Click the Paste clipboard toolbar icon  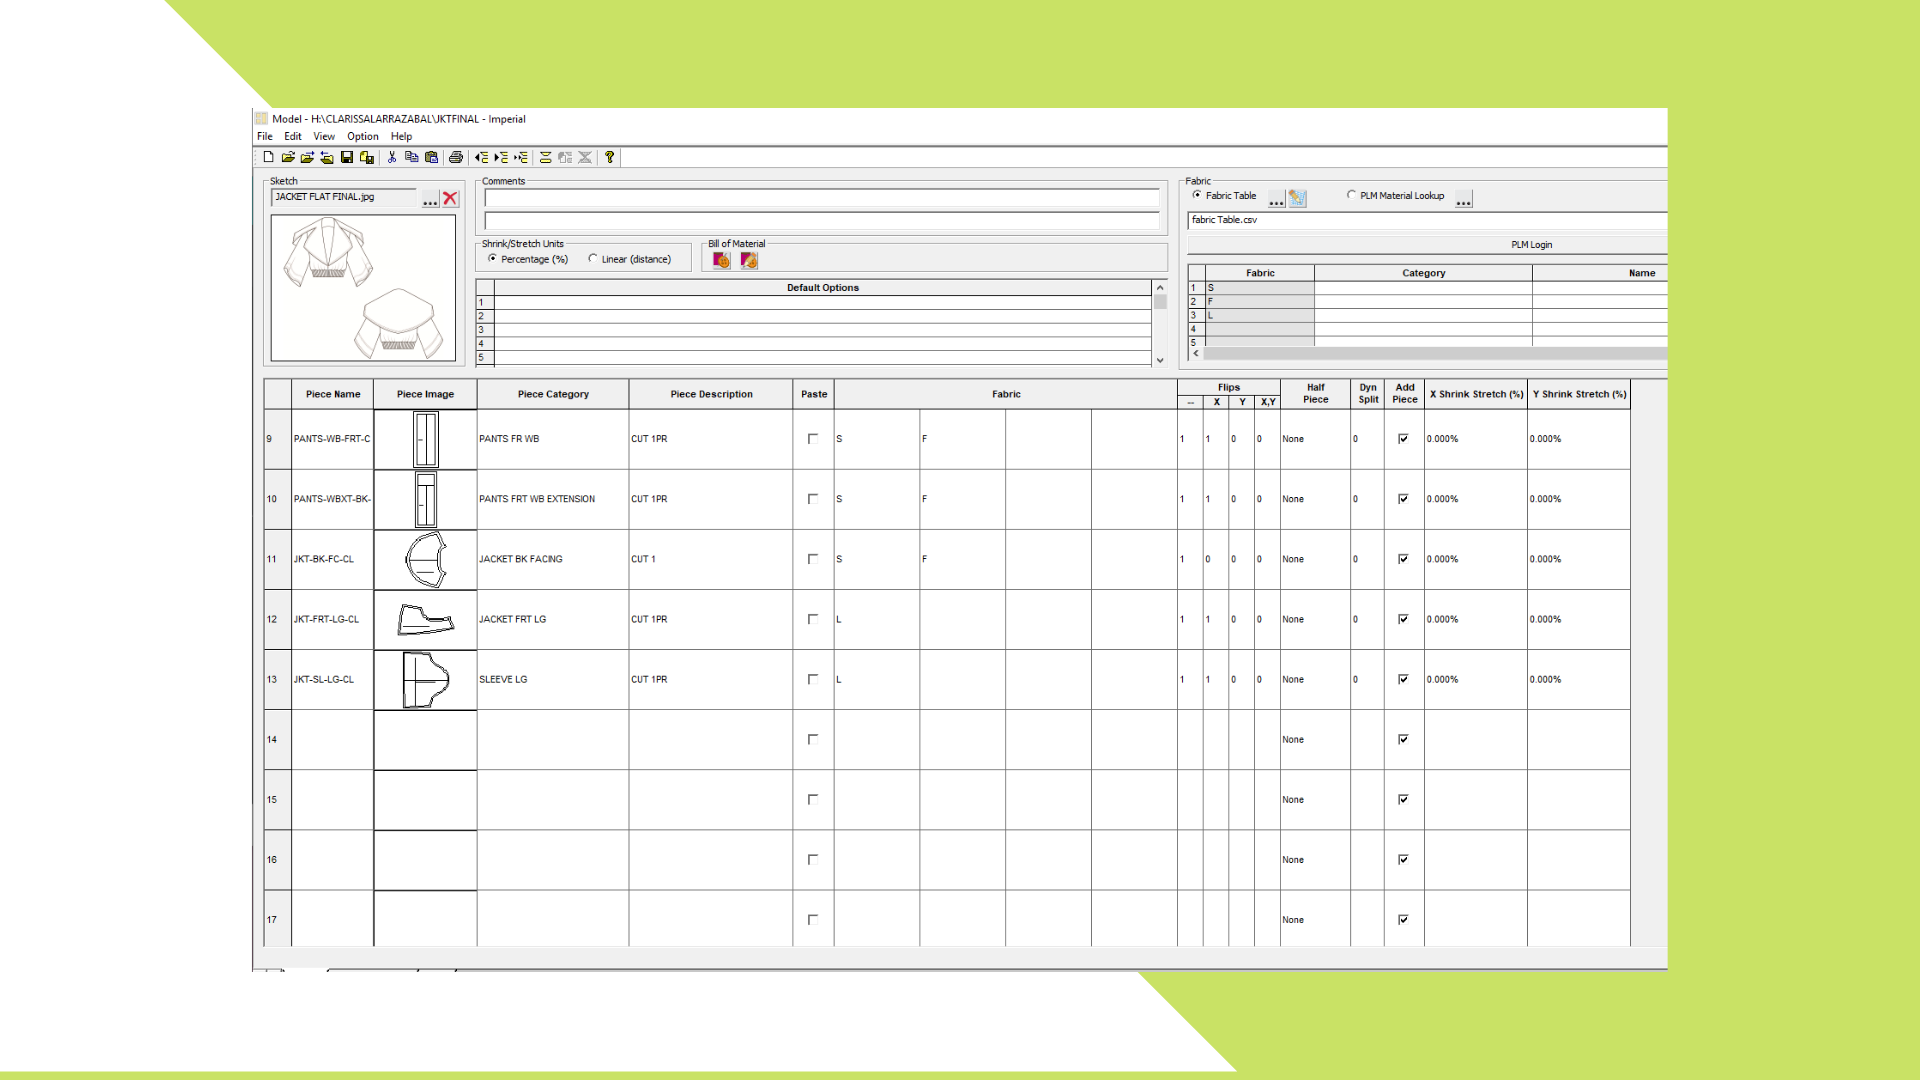click(431, 157)
